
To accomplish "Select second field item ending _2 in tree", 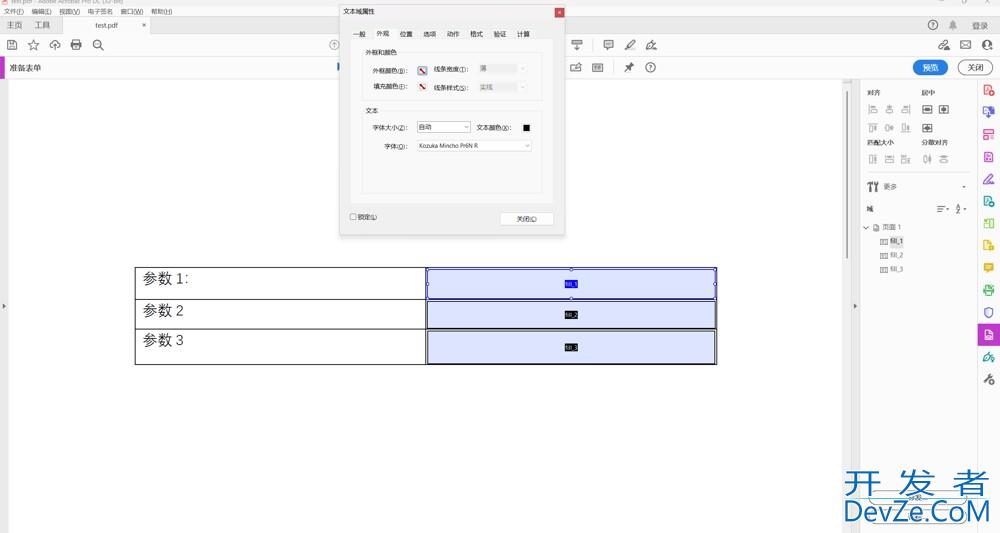I will click(x=892, y=256).
